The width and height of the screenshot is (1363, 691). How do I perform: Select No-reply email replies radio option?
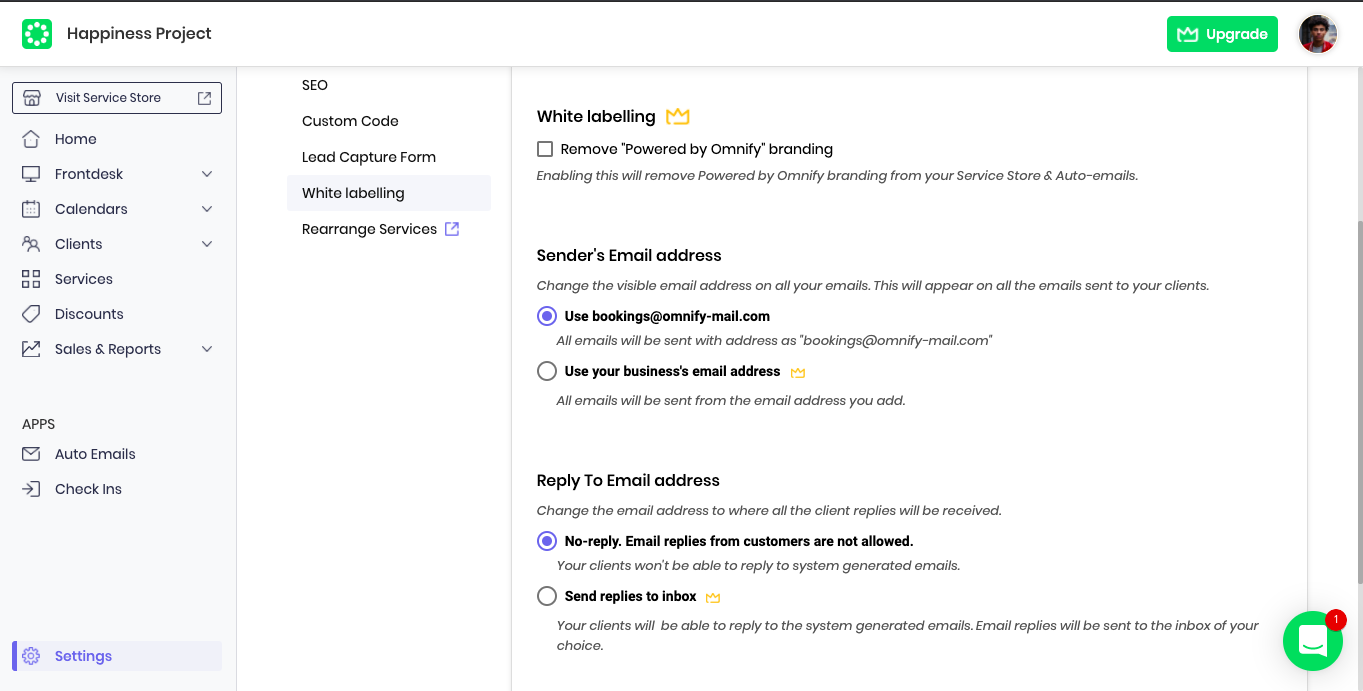(x=547, y=541)
